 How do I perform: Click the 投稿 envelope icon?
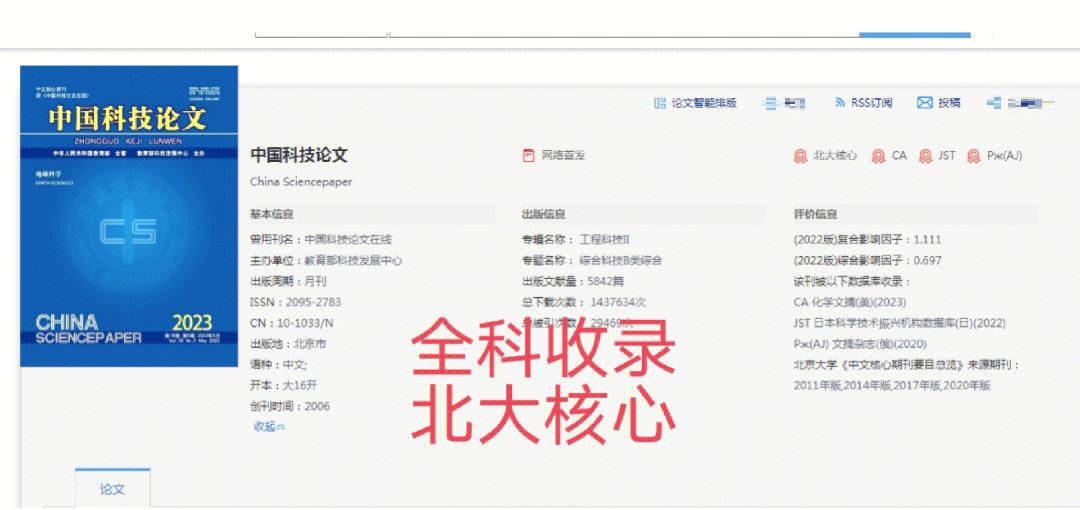(x=924, y=103)
